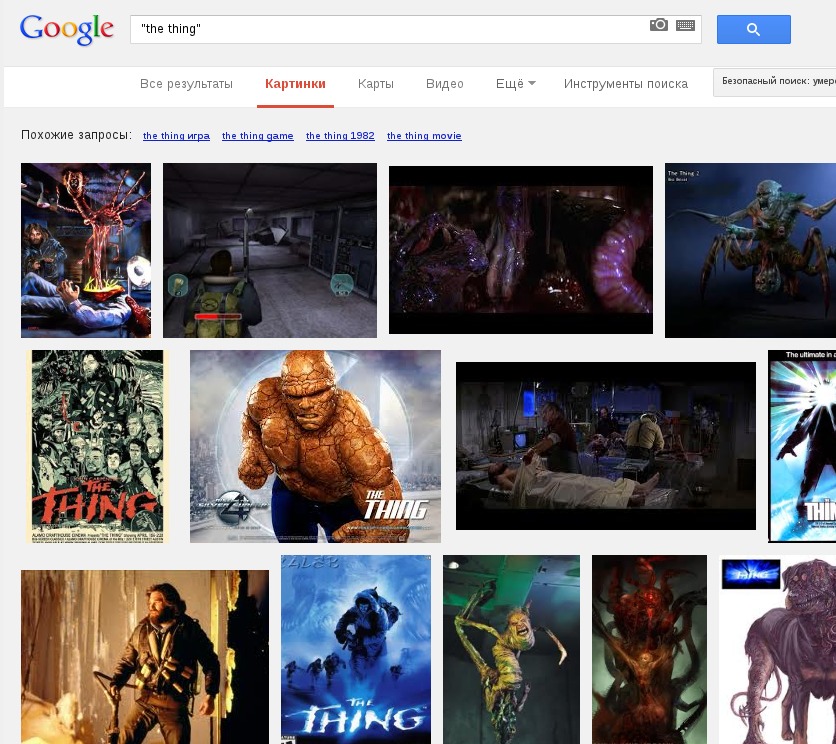Follow related query "the thing игра"
The height and width of the screenshot is (744, 836).
176,135
